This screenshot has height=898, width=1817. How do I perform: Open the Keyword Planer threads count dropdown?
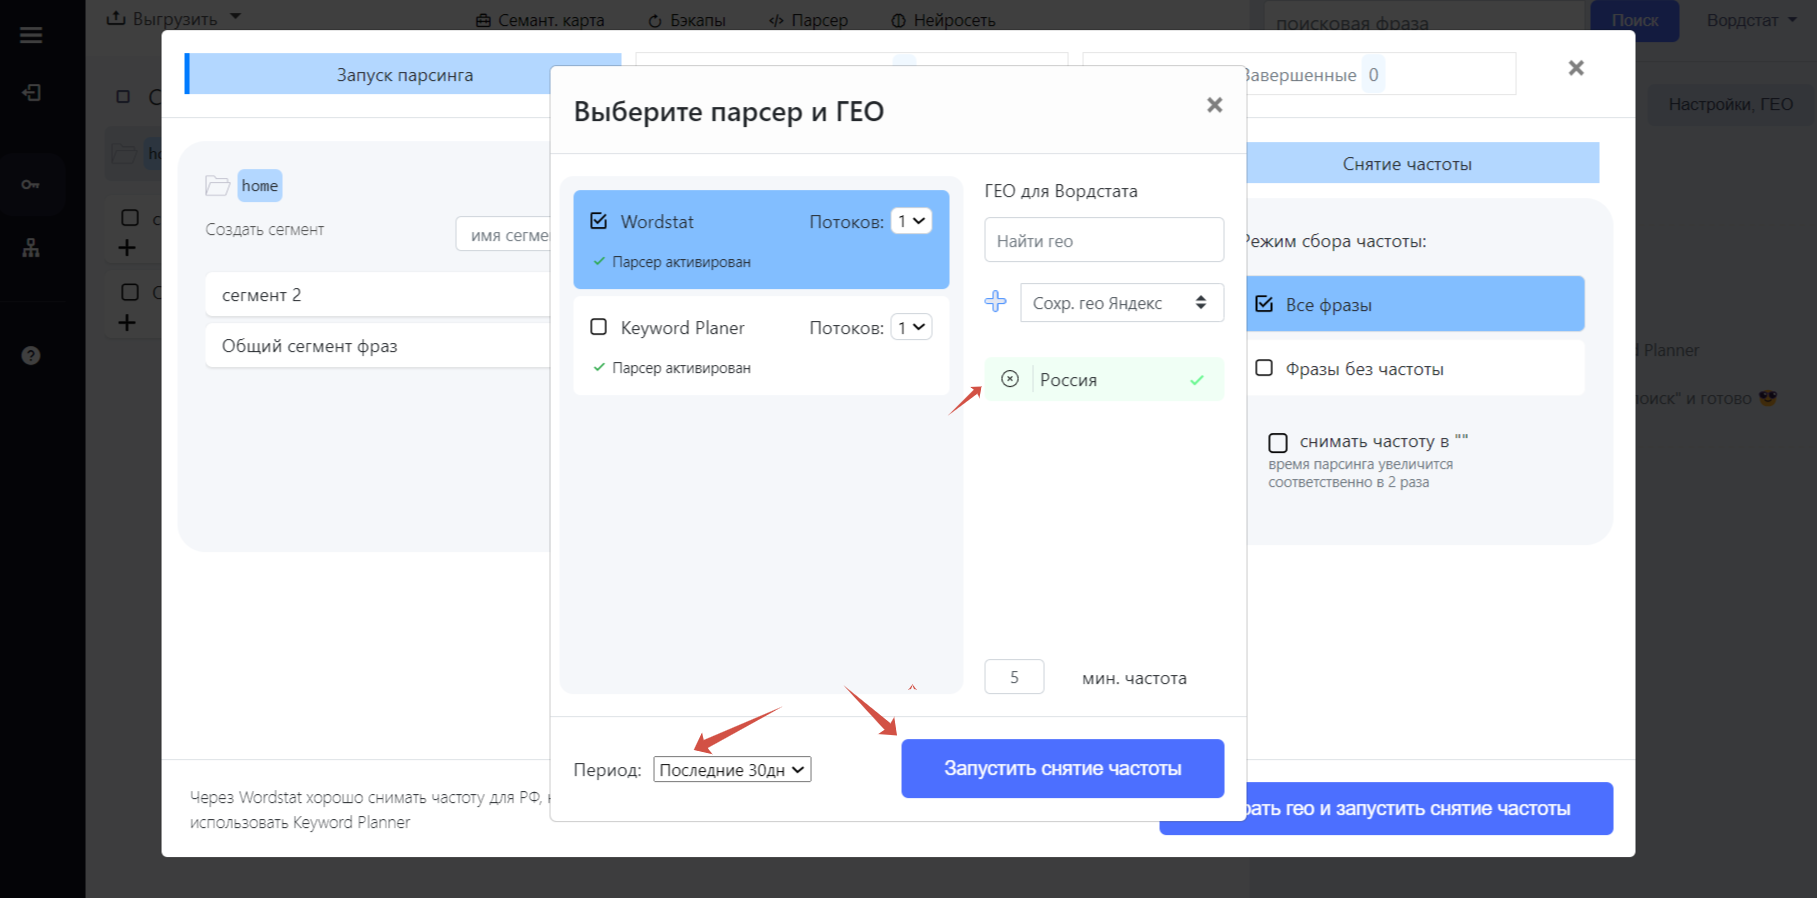click(911, 327)
